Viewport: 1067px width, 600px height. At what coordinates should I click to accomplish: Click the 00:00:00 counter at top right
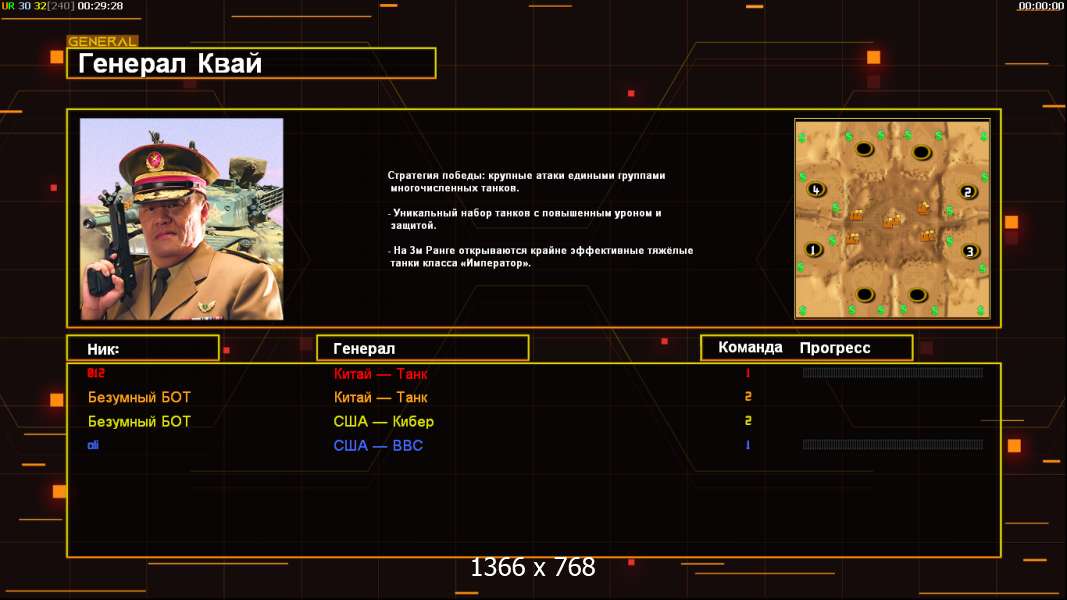click(1040, 5)
